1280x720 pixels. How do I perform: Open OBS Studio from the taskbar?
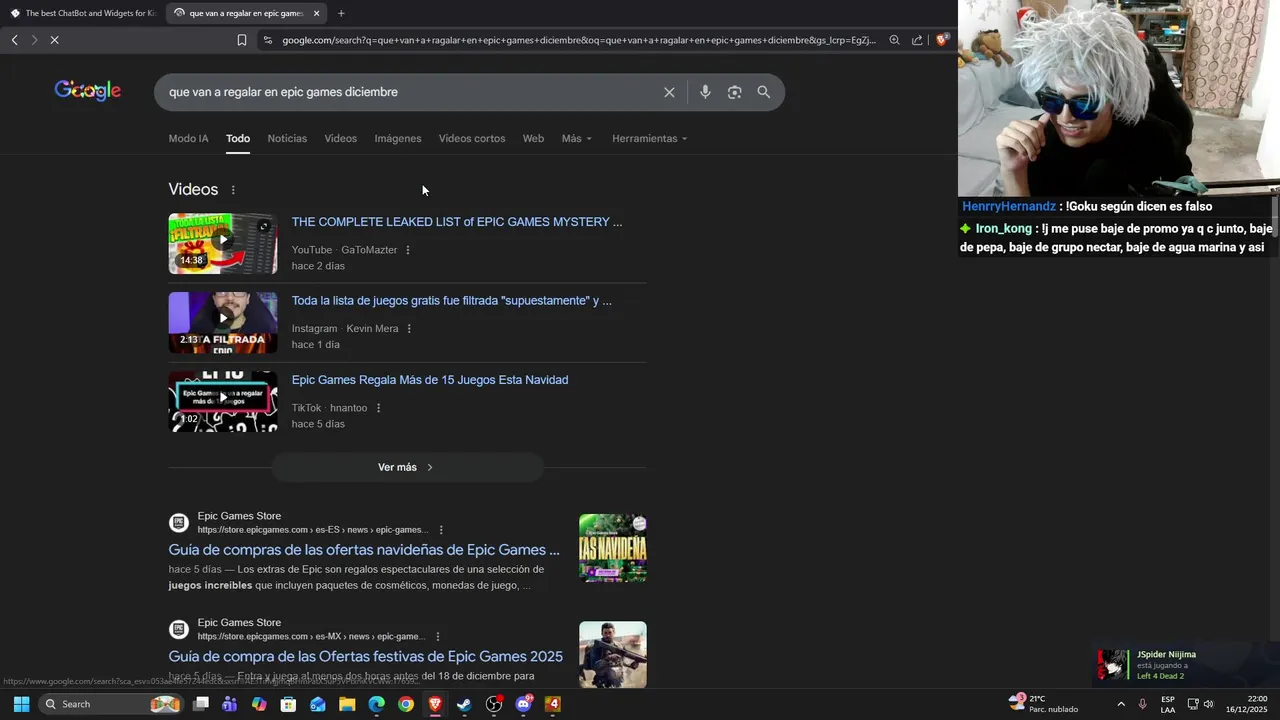point(494,704)
